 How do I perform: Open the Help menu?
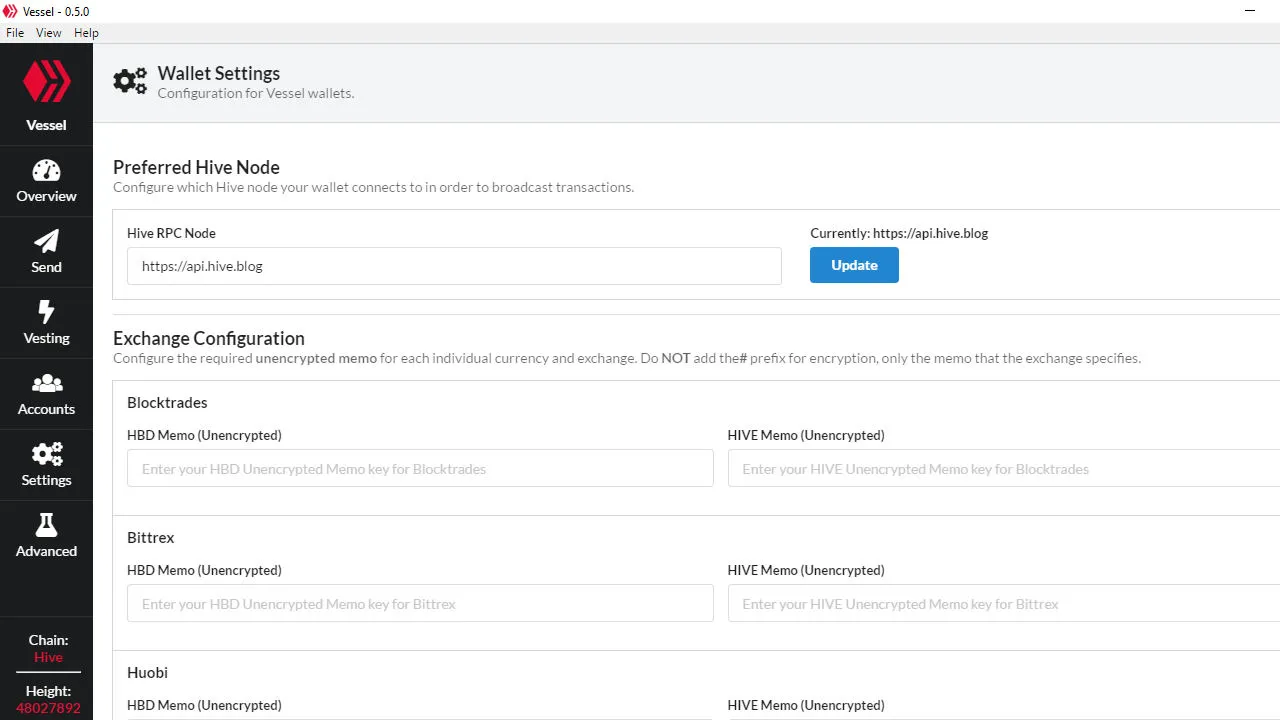86,33
